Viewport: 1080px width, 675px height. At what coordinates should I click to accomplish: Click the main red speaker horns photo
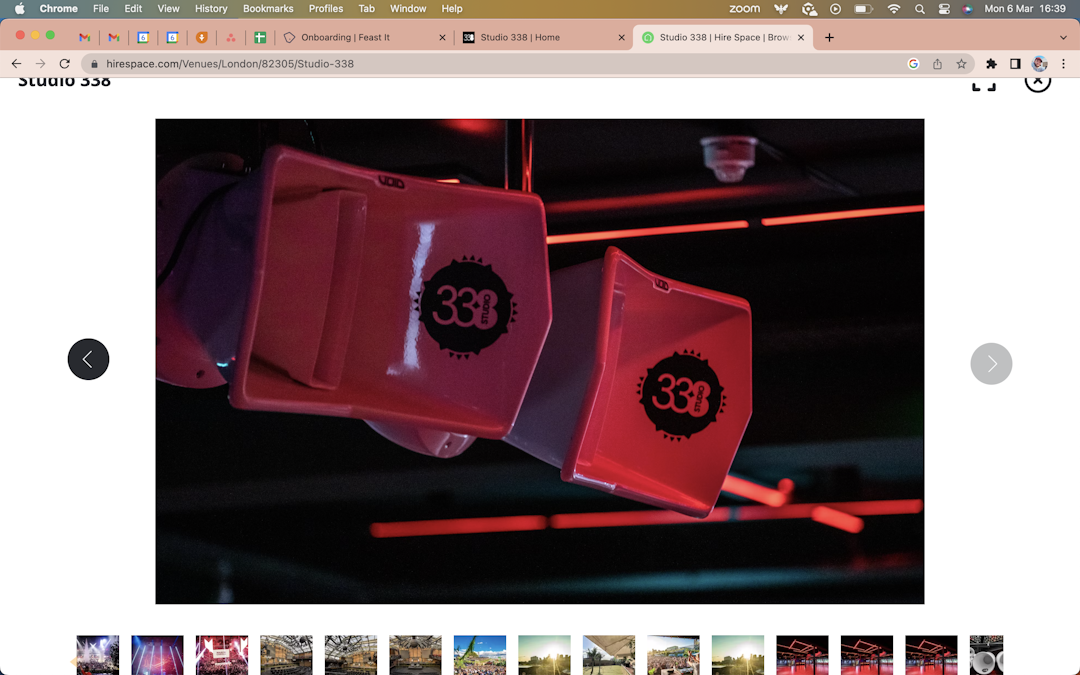click(x=539, y=361)
